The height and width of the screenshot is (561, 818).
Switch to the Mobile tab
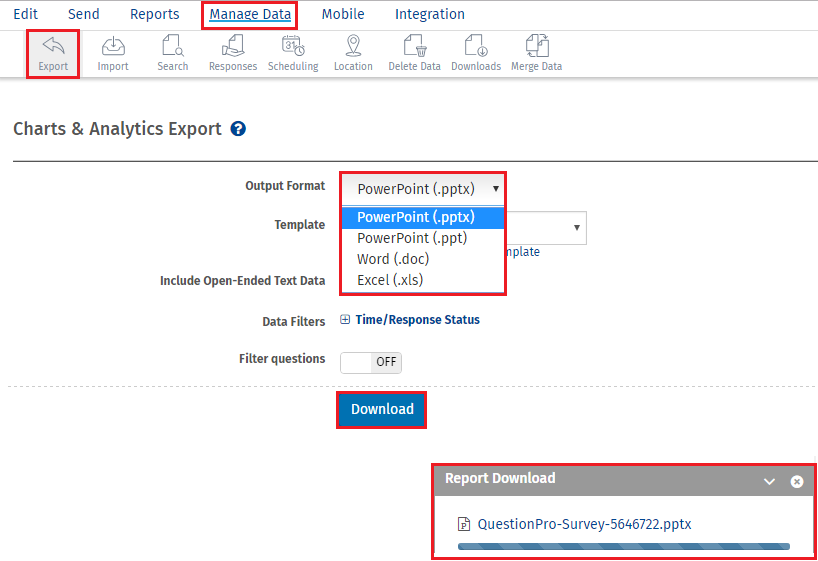coord(343,14)
